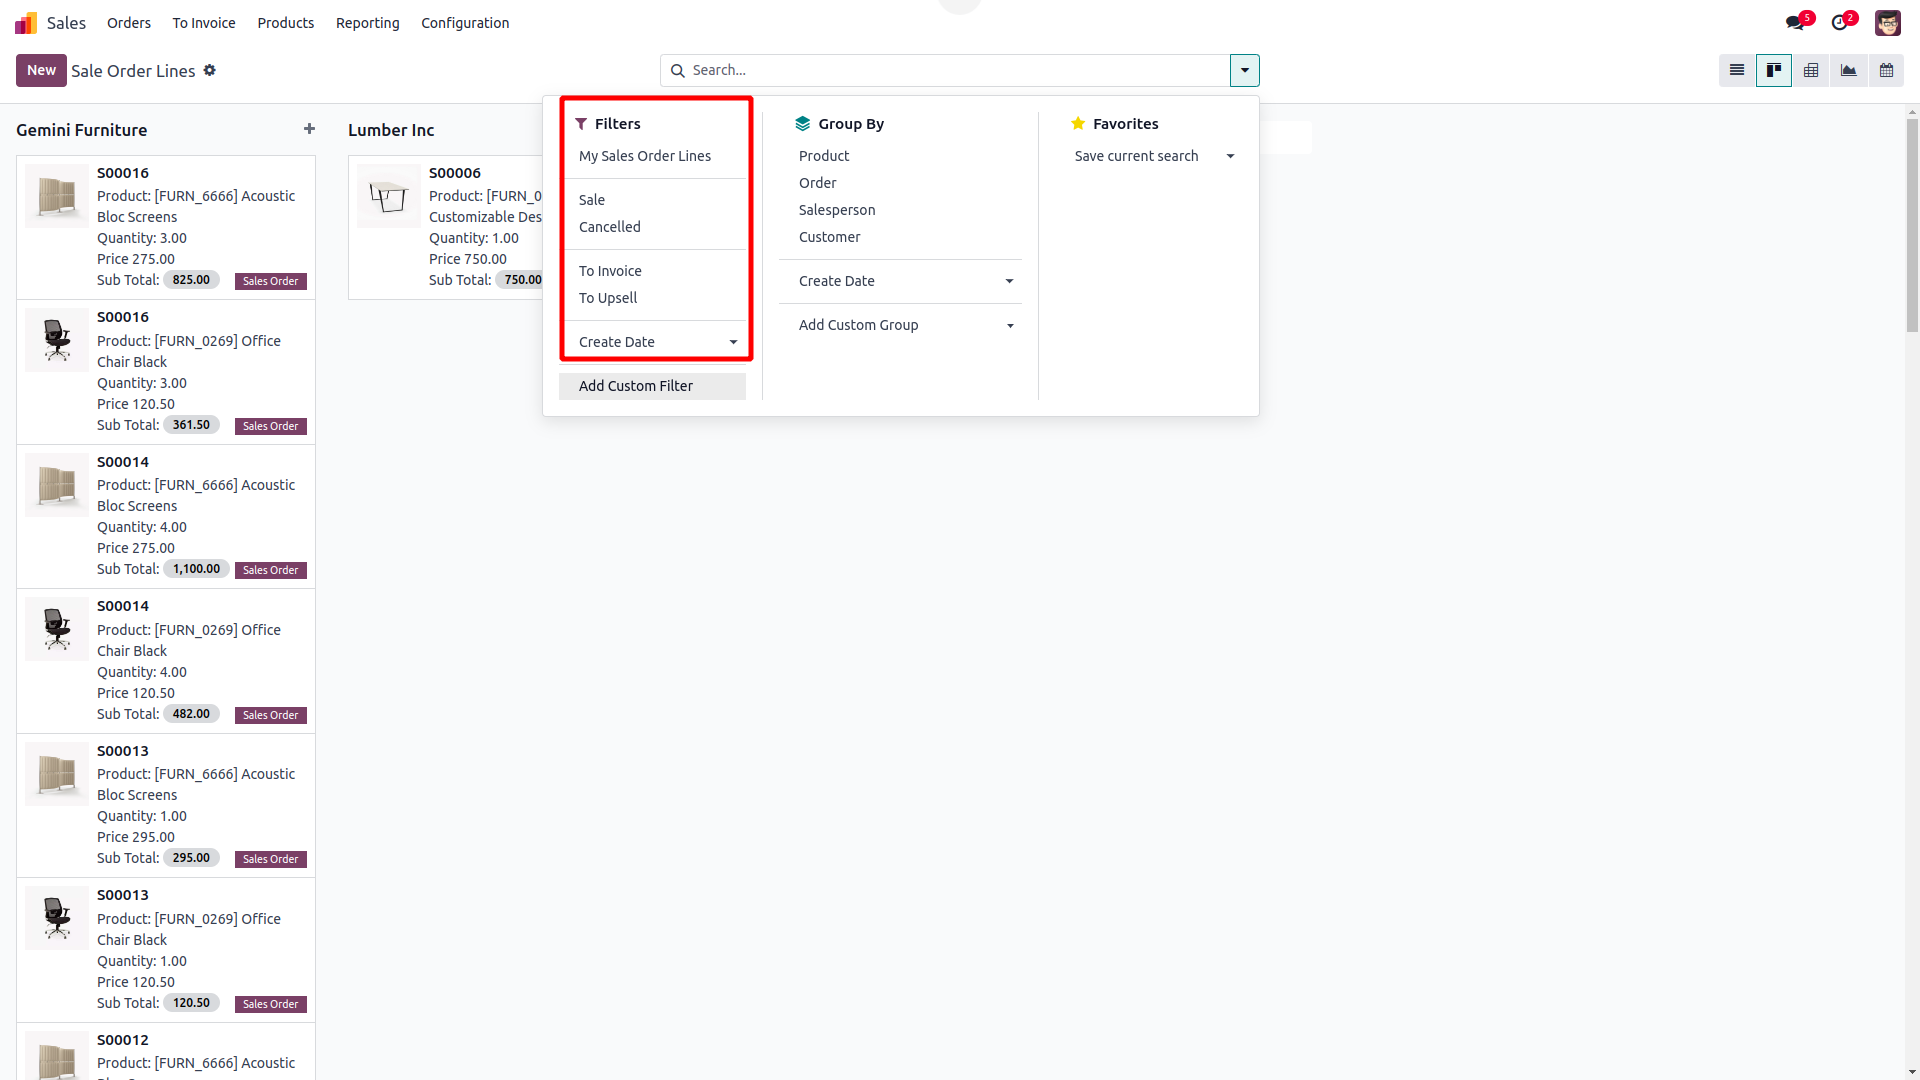
Task: Expand Save current search option
Action: pos(1153,156)
